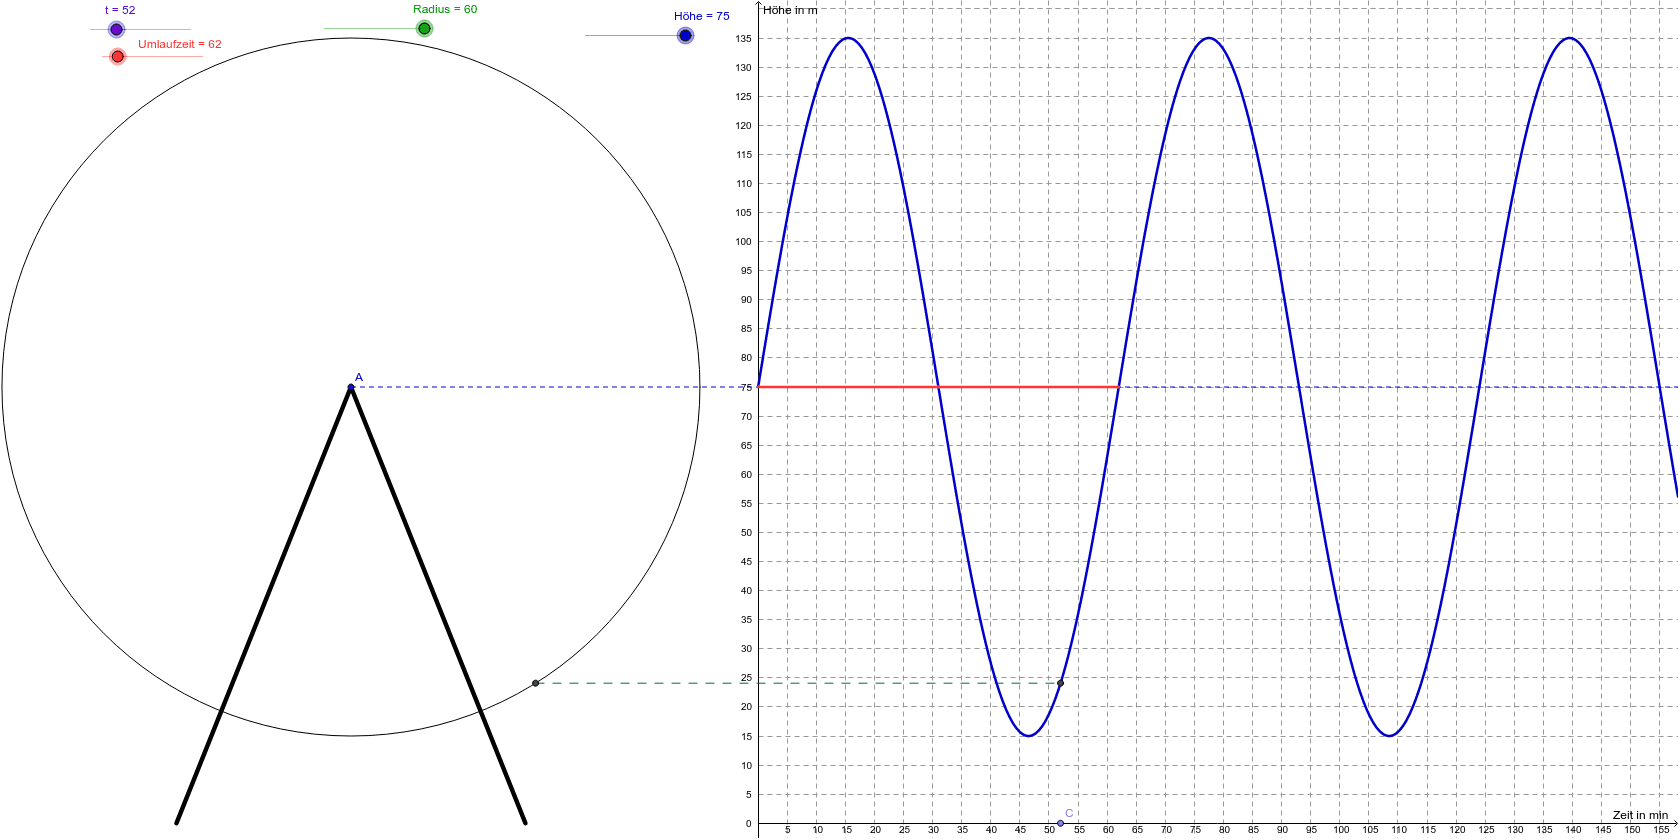Click the red period segment at height 75
The width and height of the screenshot is (1680, 840).
pyautogui.click(x=938, y=387)
